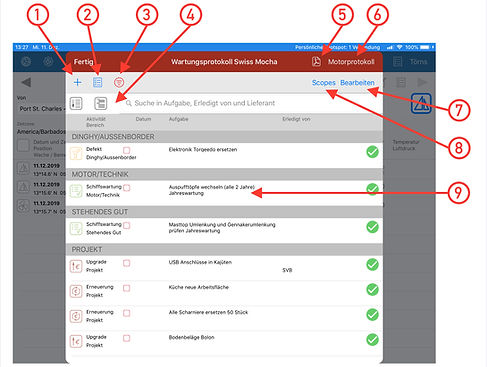Click green checkmark for Küche neue Arbeitsfläche

[372, 290]
